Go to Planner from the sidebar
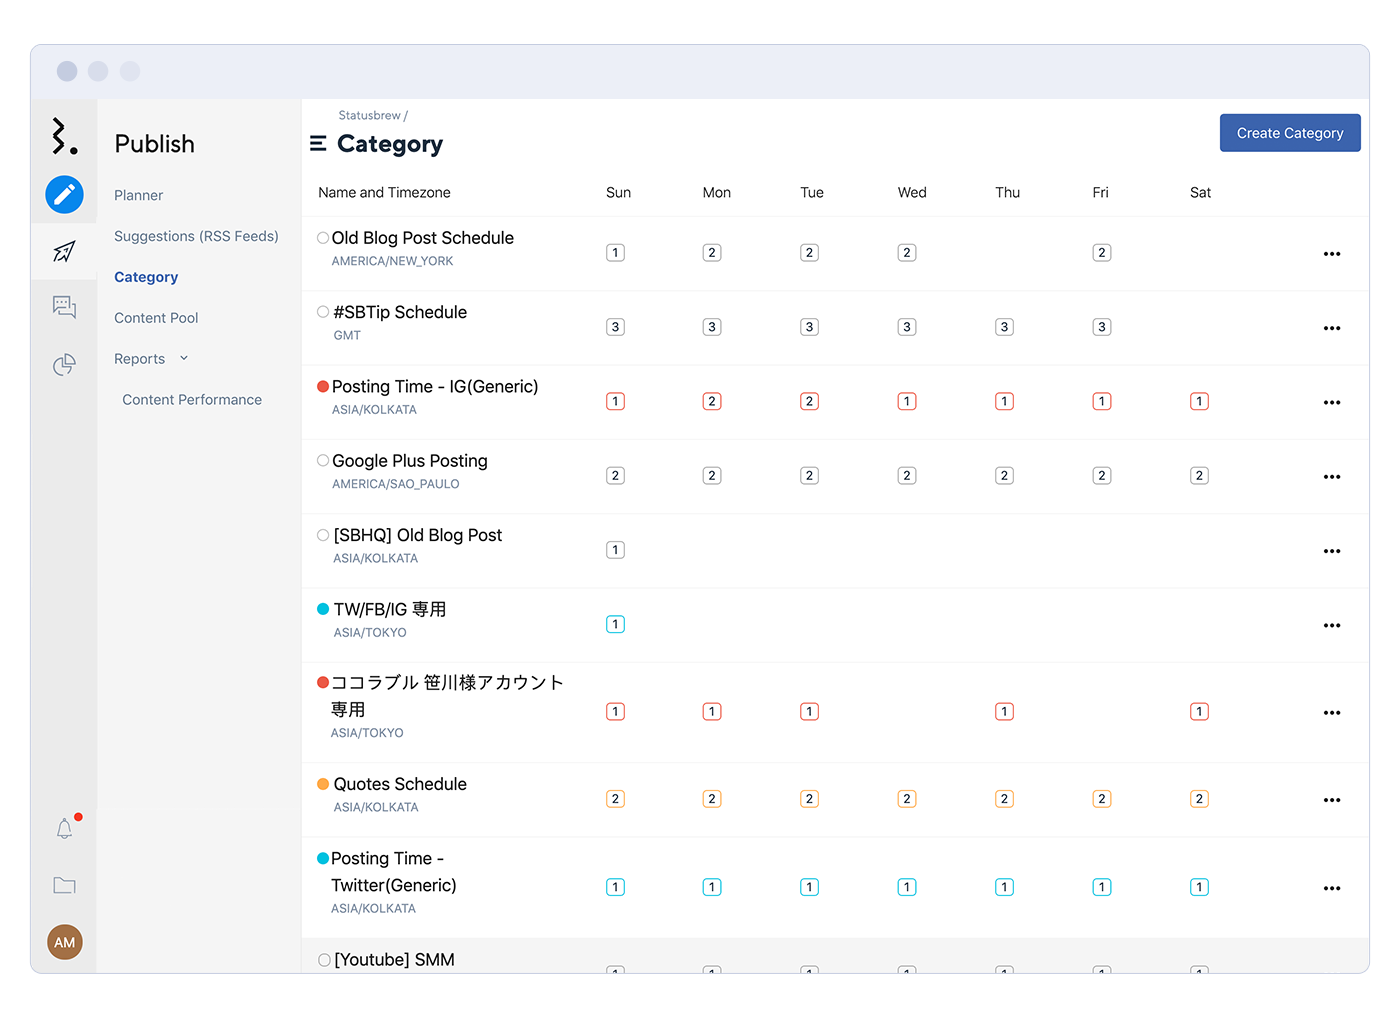The height and width of the screenshot is (1019, 1400). tap(138, 195)
